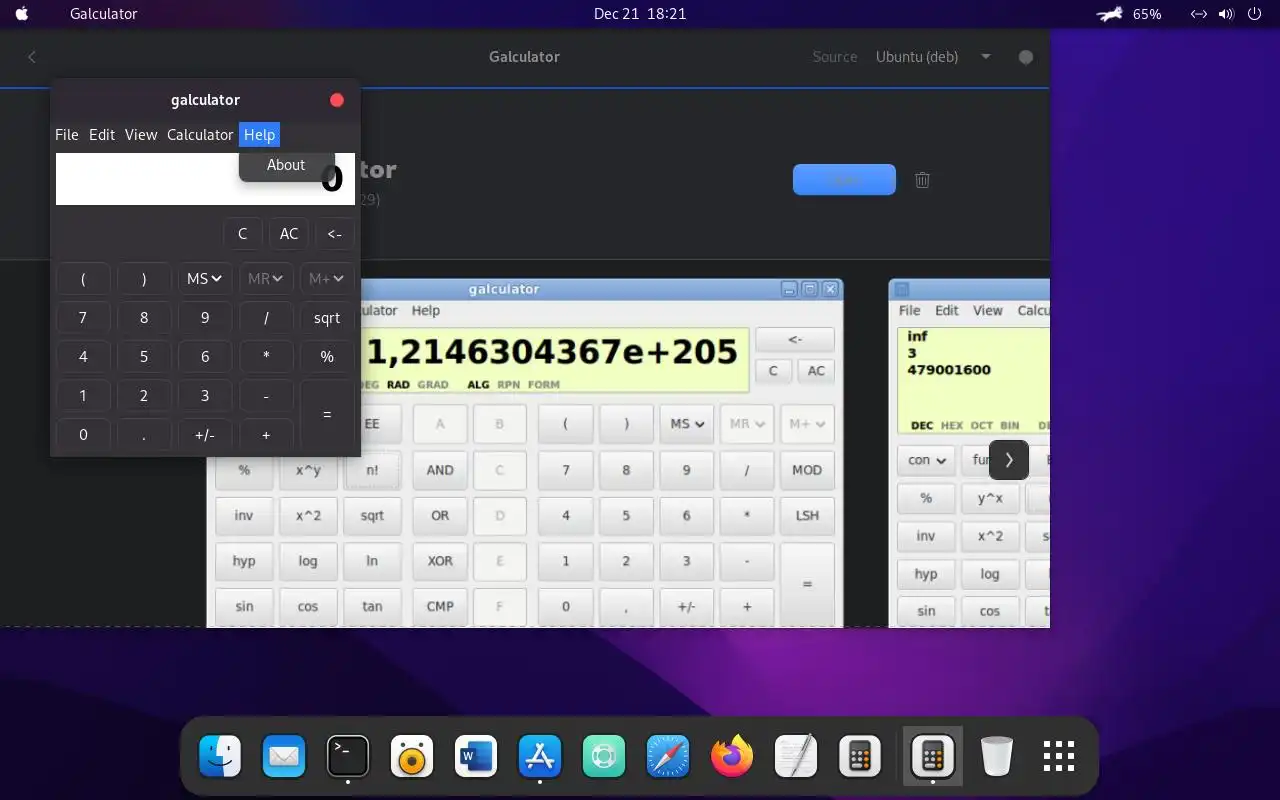Open the Source dropdown showing Ubuntu (deb)

click(933, 57)
